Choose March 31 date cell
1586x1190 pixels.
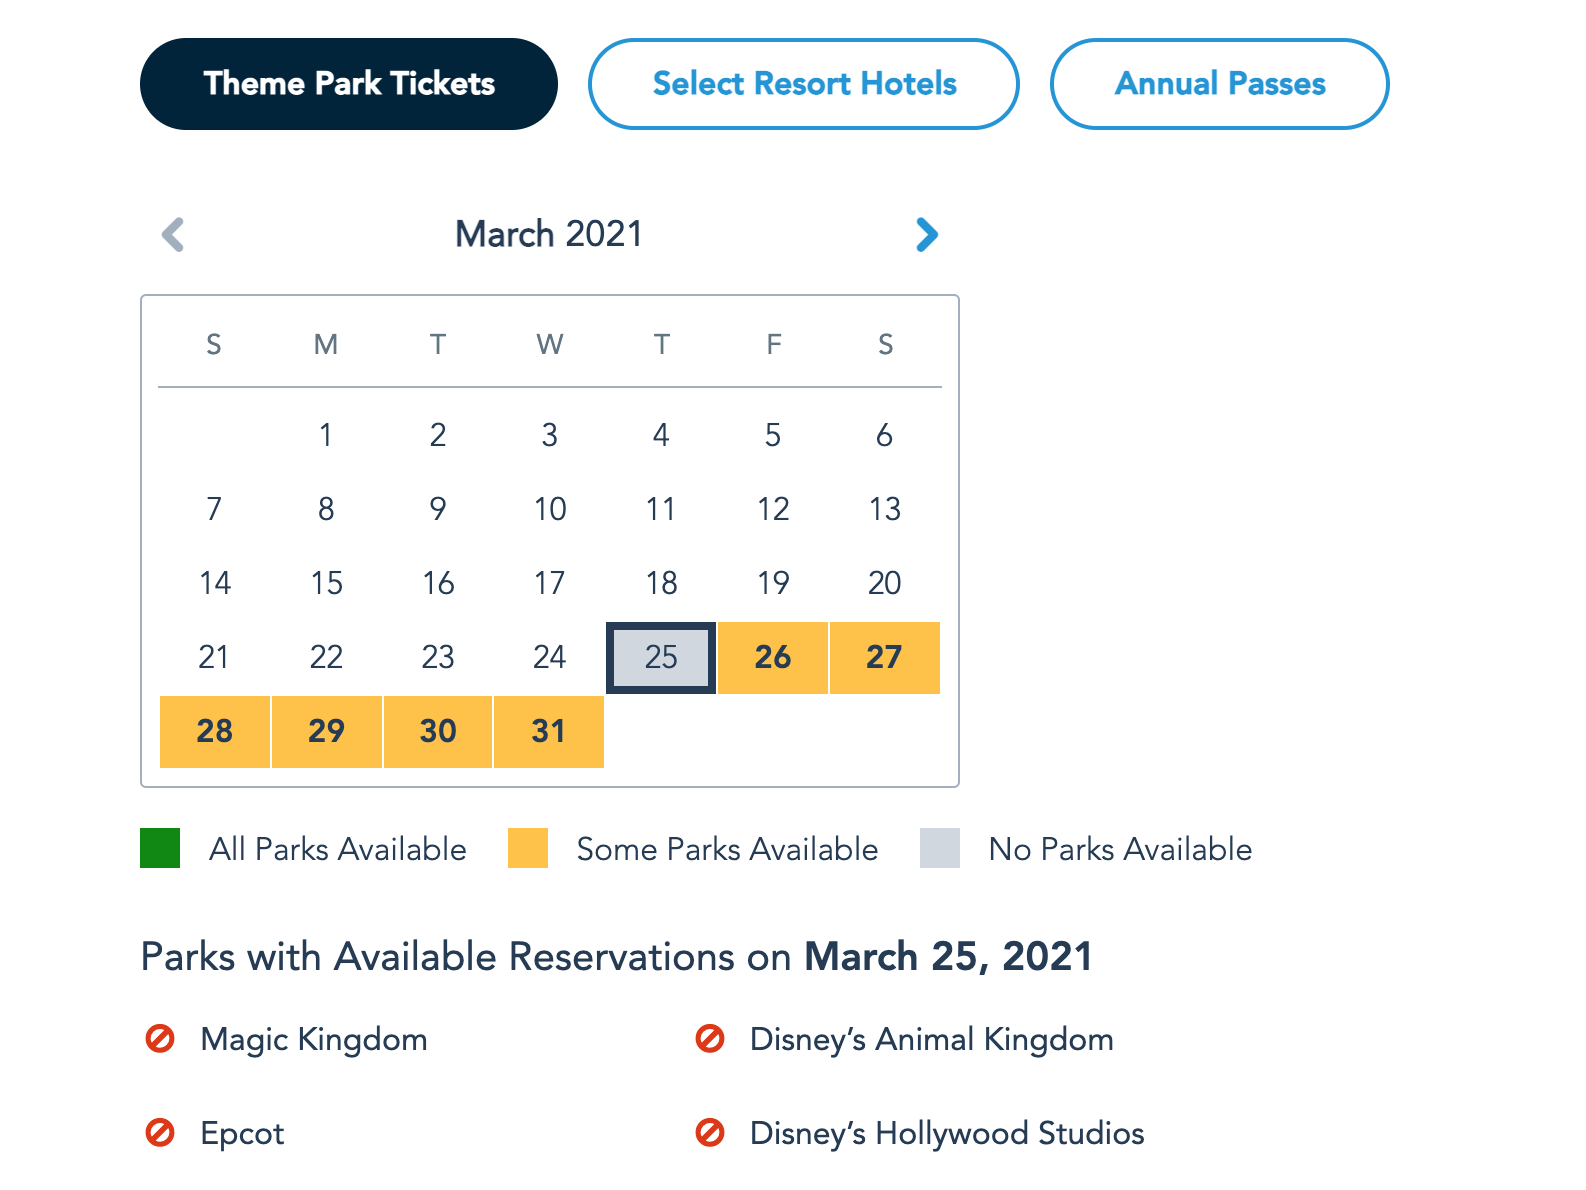pyautogui.click(x=549, y=732)
